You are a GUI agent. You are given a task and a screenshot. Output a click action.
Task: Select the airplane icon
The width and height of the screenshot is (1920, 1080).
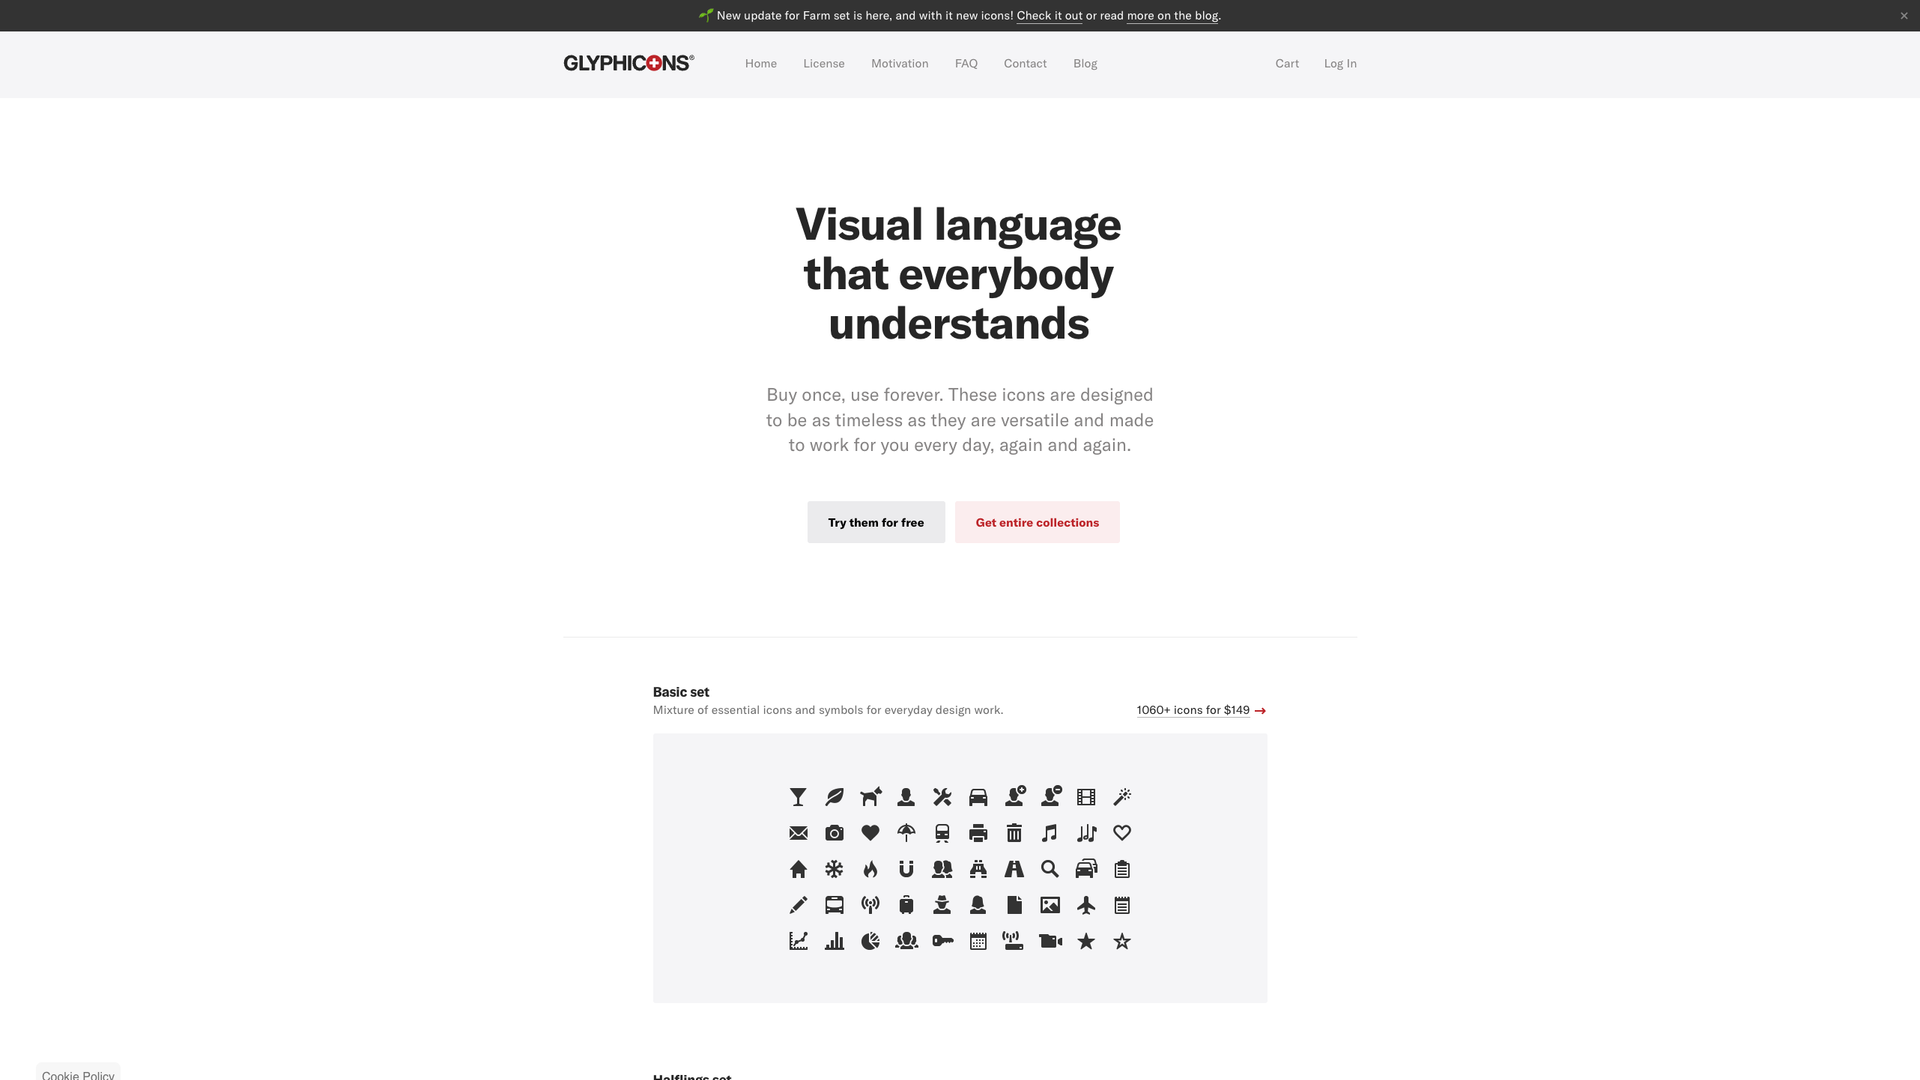click(x=1086, y=905)
